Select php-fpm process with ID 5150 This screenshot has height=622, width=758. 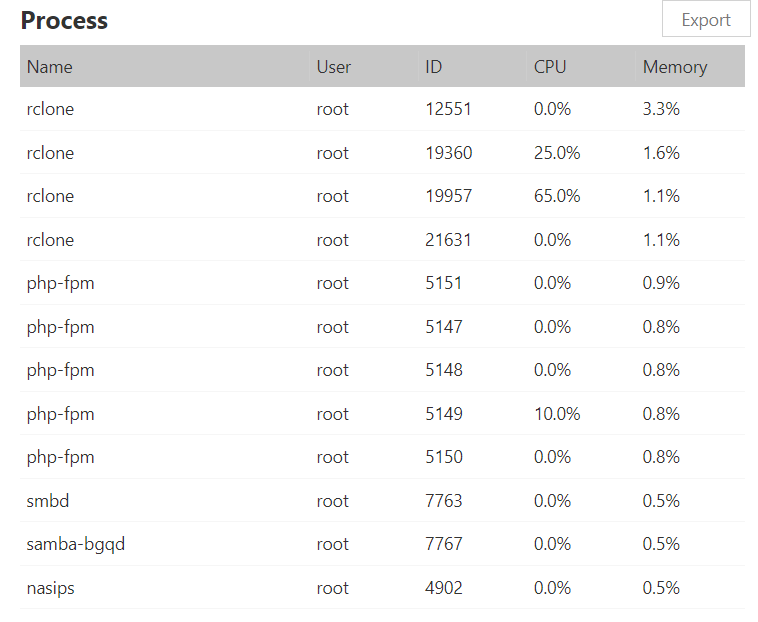(60, 457)
